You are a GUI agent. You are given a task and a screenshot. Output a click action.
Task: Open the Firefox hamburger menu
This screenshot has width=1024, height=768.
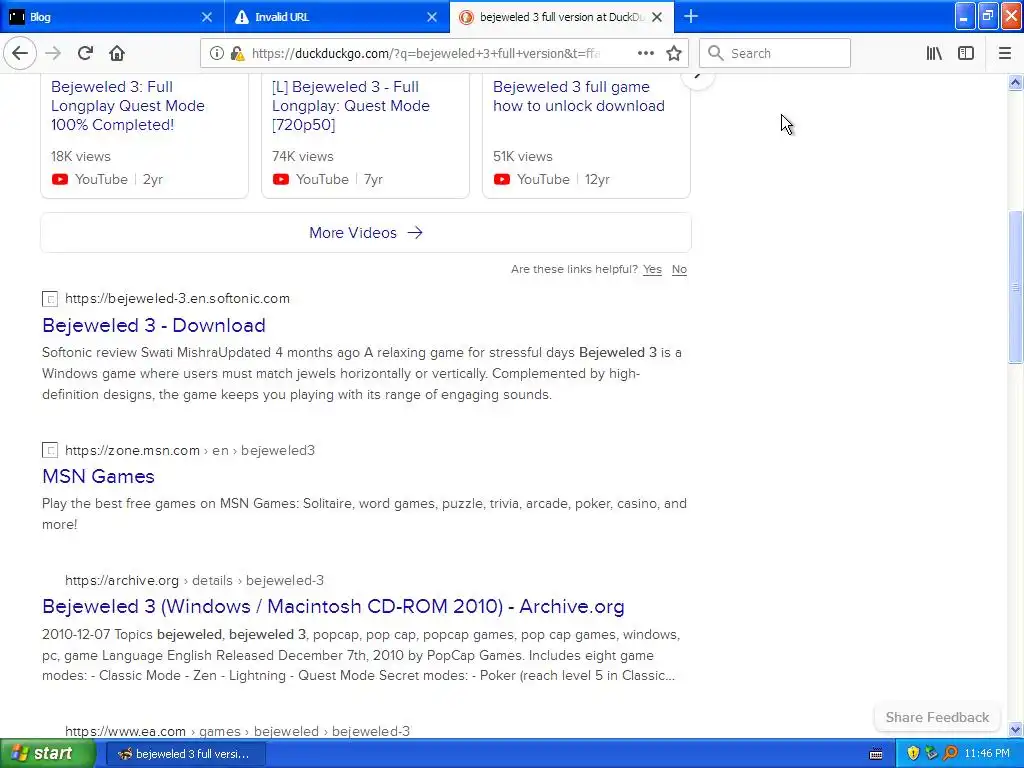click(x=1004, y=53)
